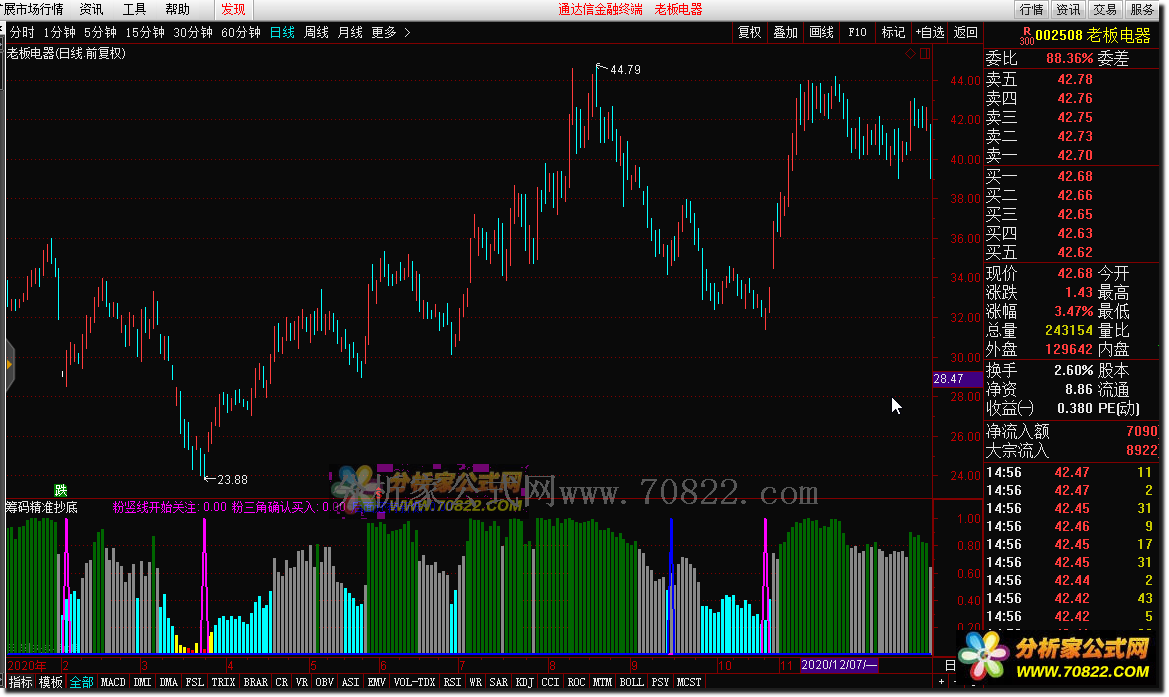
Task: Select the 指标 tab at bottom
Action: point(21,682)
